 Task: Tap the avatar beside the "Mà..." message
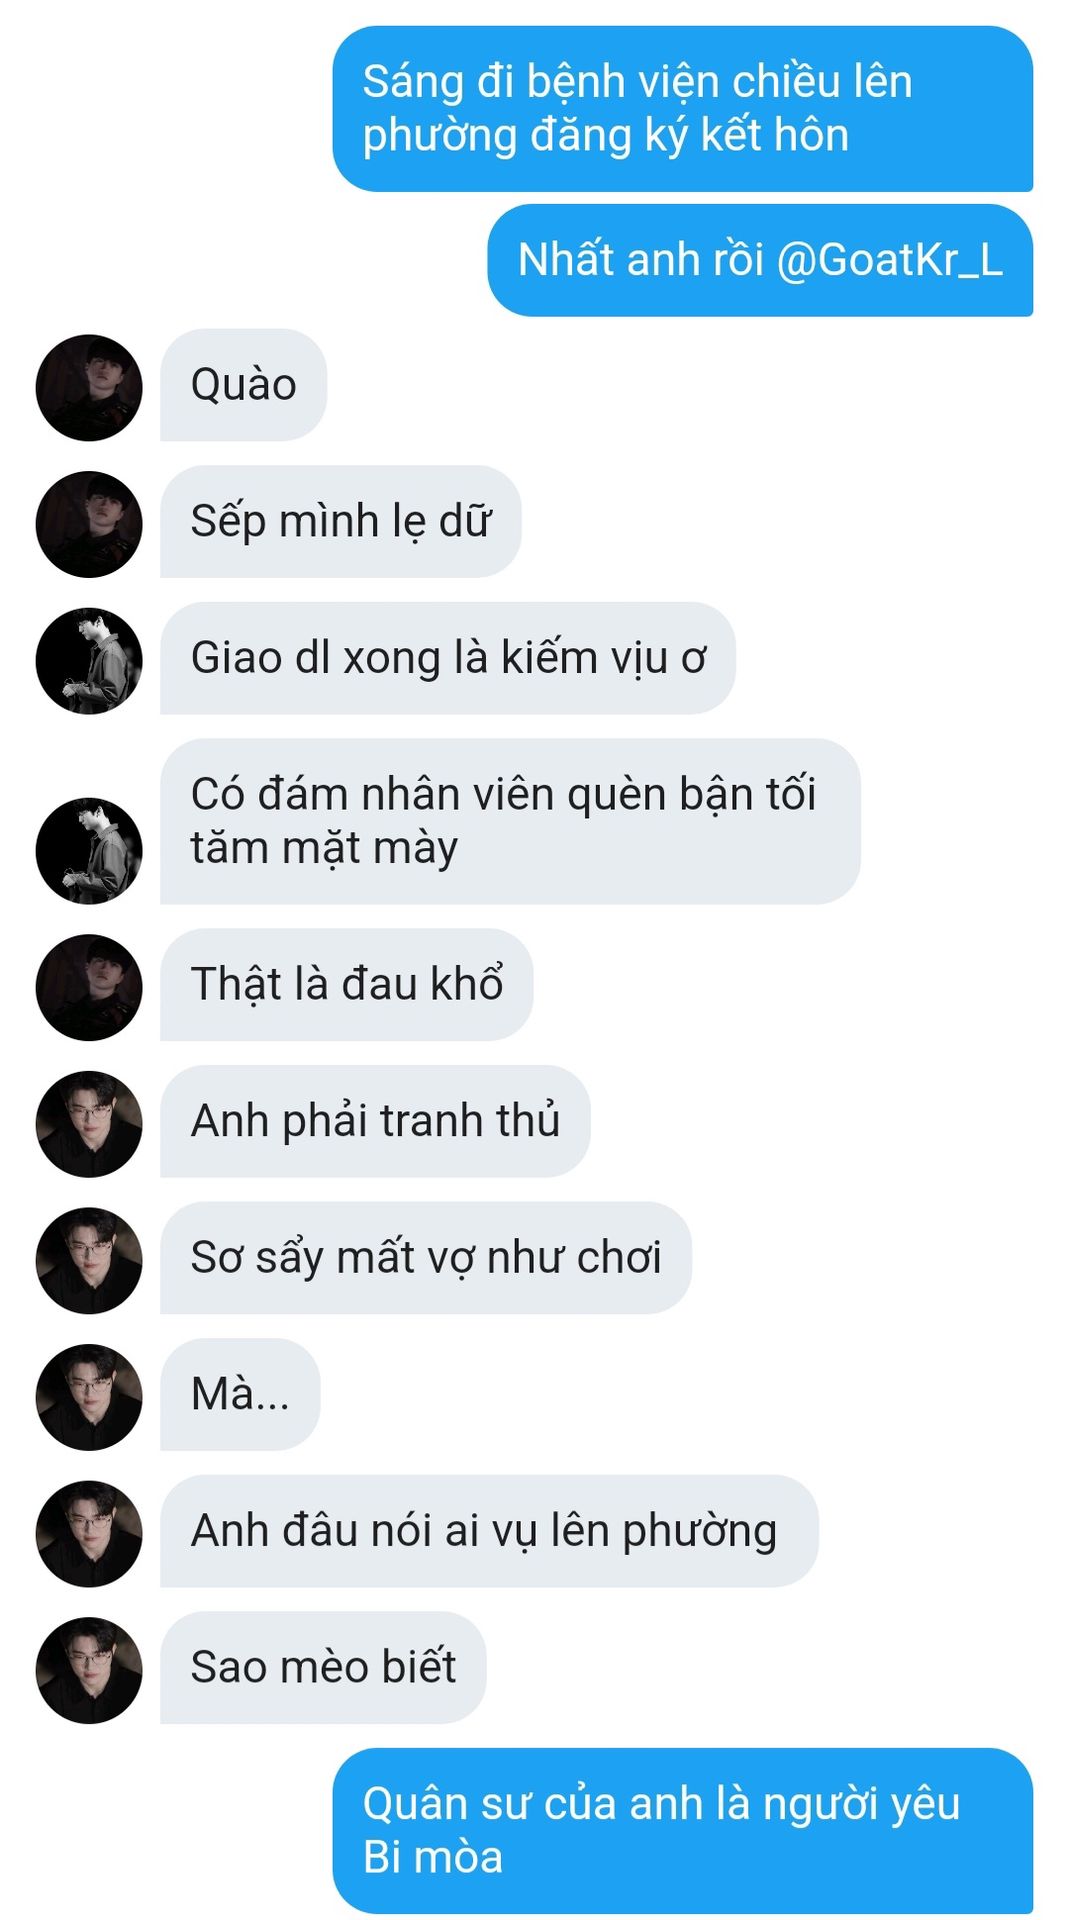pos(89,1397)
